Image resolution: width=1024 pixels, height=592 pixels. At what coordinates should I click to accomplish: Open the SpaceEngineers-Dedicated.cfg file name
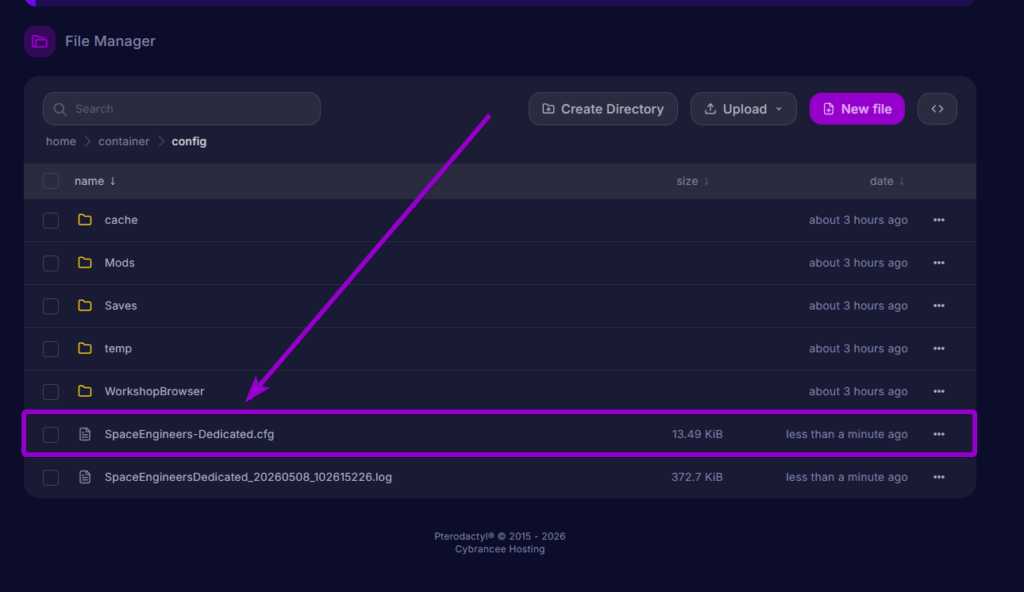coord(189,434)
